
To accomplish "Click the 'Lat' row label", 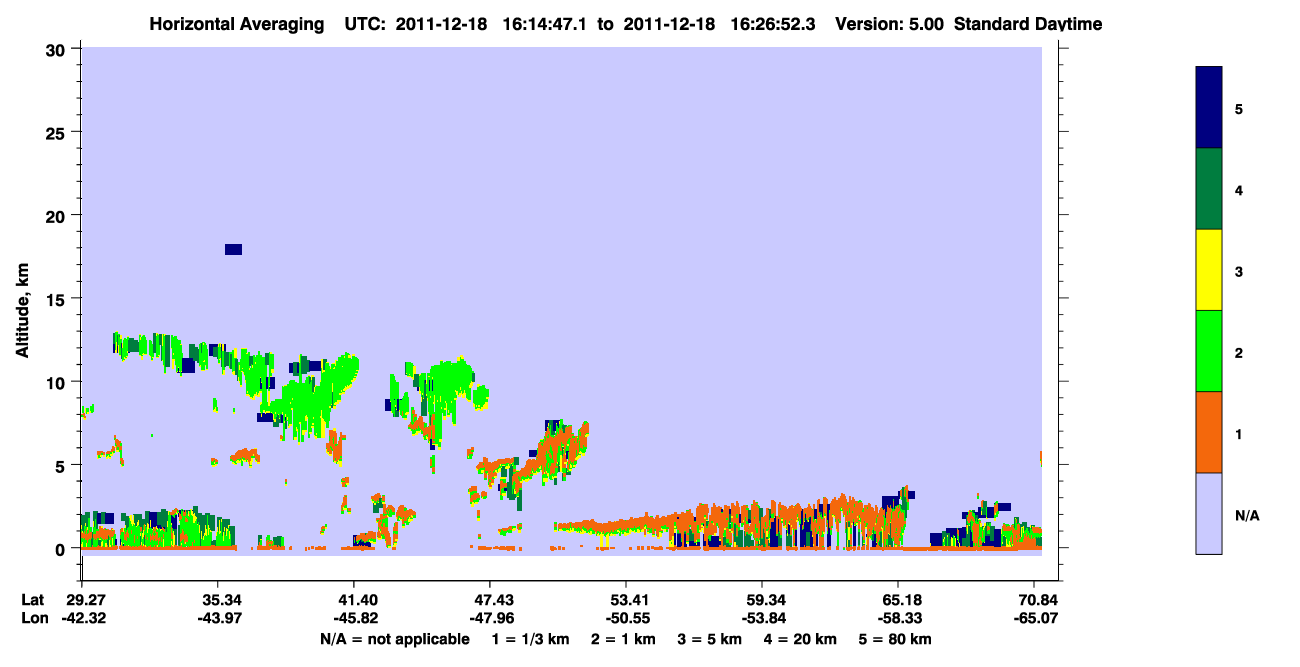I will [33, 600].
